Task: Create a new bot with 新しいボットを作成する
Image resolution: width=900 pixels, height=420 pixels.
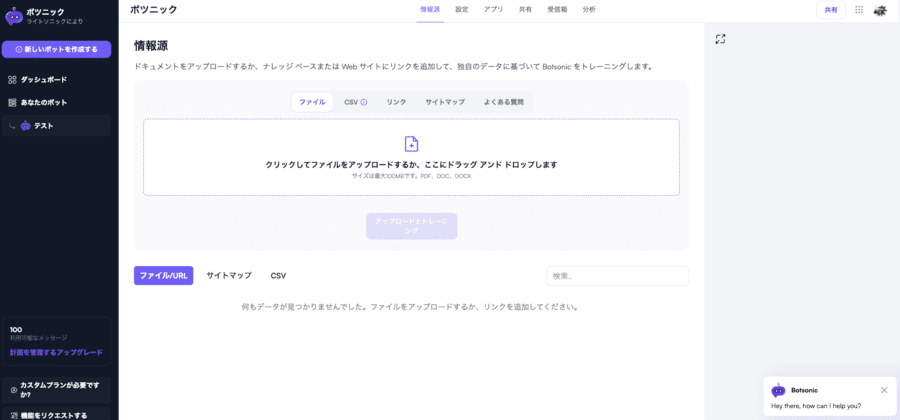Action: click(56, 49)
